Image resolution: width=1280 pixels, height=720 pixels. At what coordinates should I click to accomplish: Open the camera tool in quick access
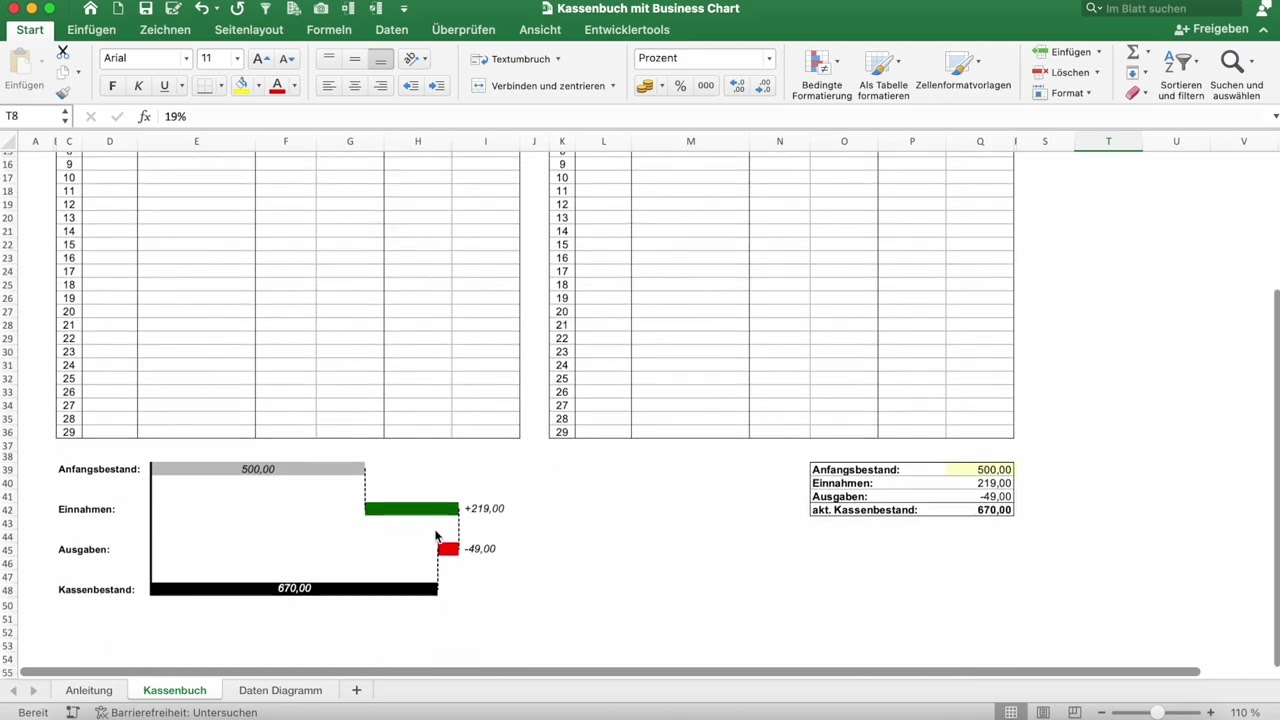point(321,8)
